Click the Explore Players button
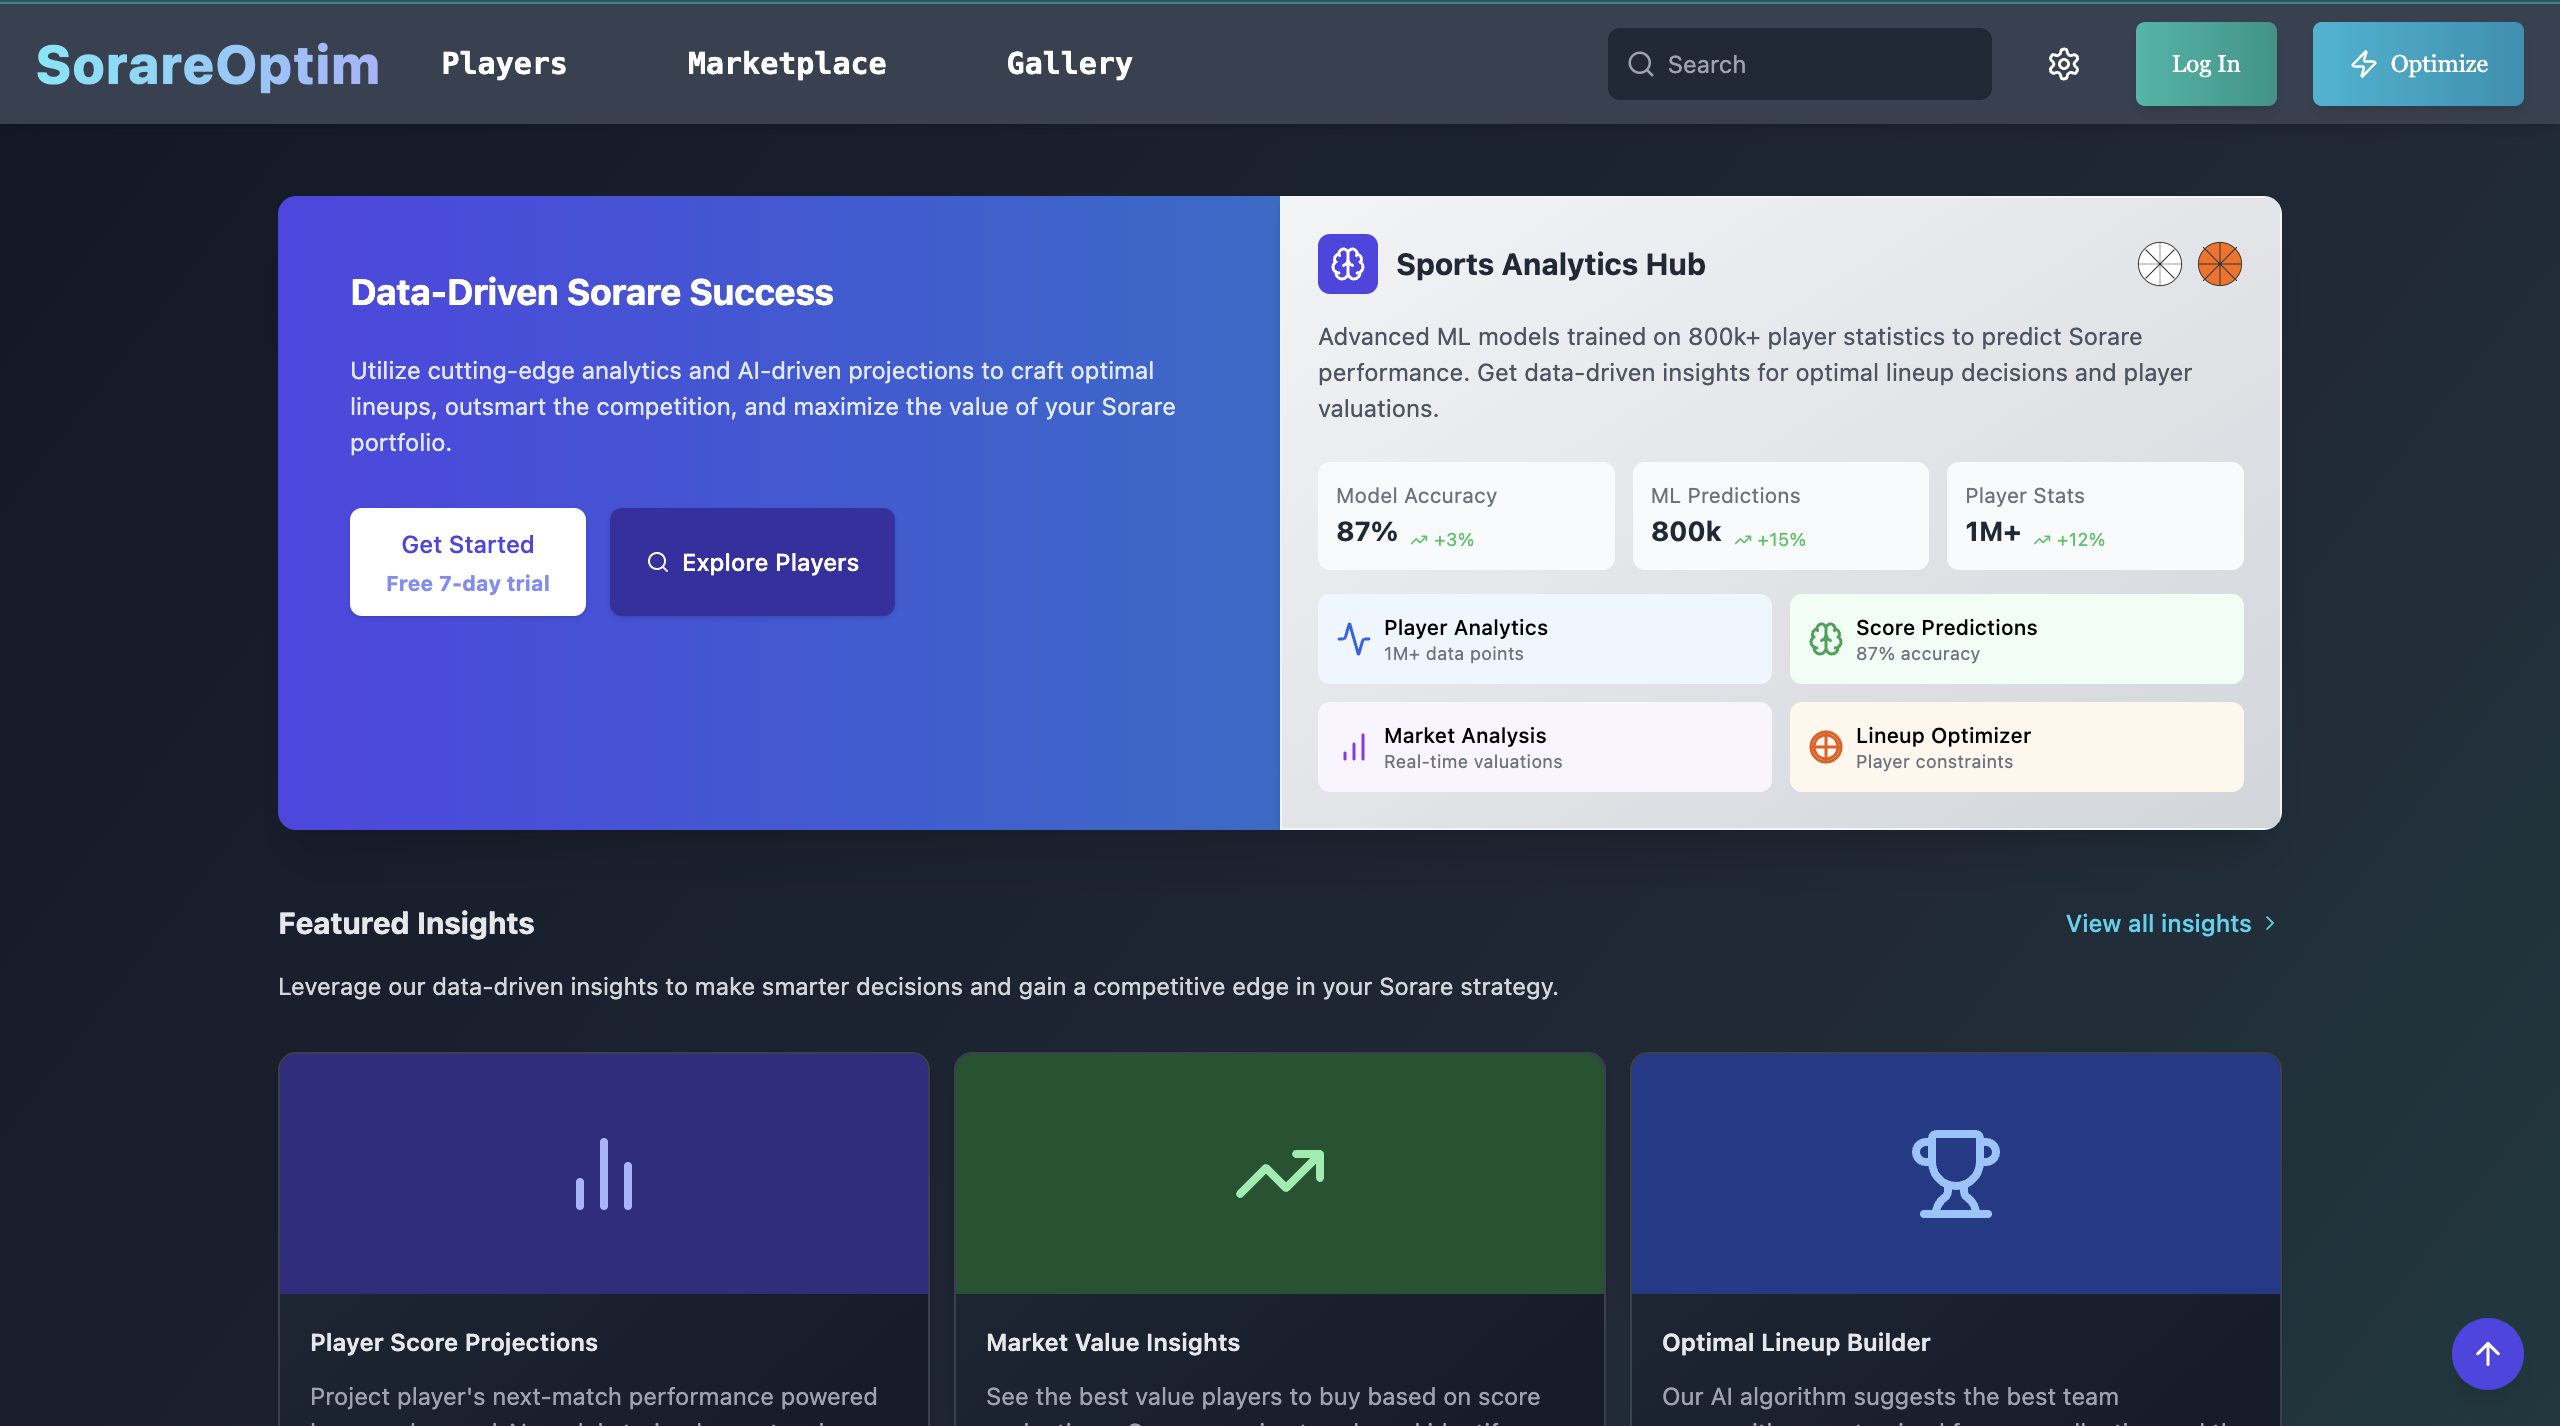Screen dimensions: 2560x1426 pos(752,562)
